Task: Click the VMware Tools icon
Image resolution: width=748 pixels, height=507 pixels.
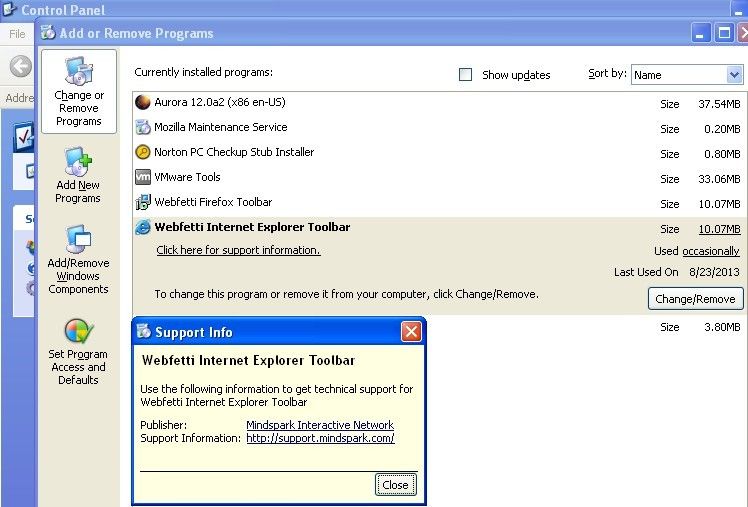Action: (143, 177)
